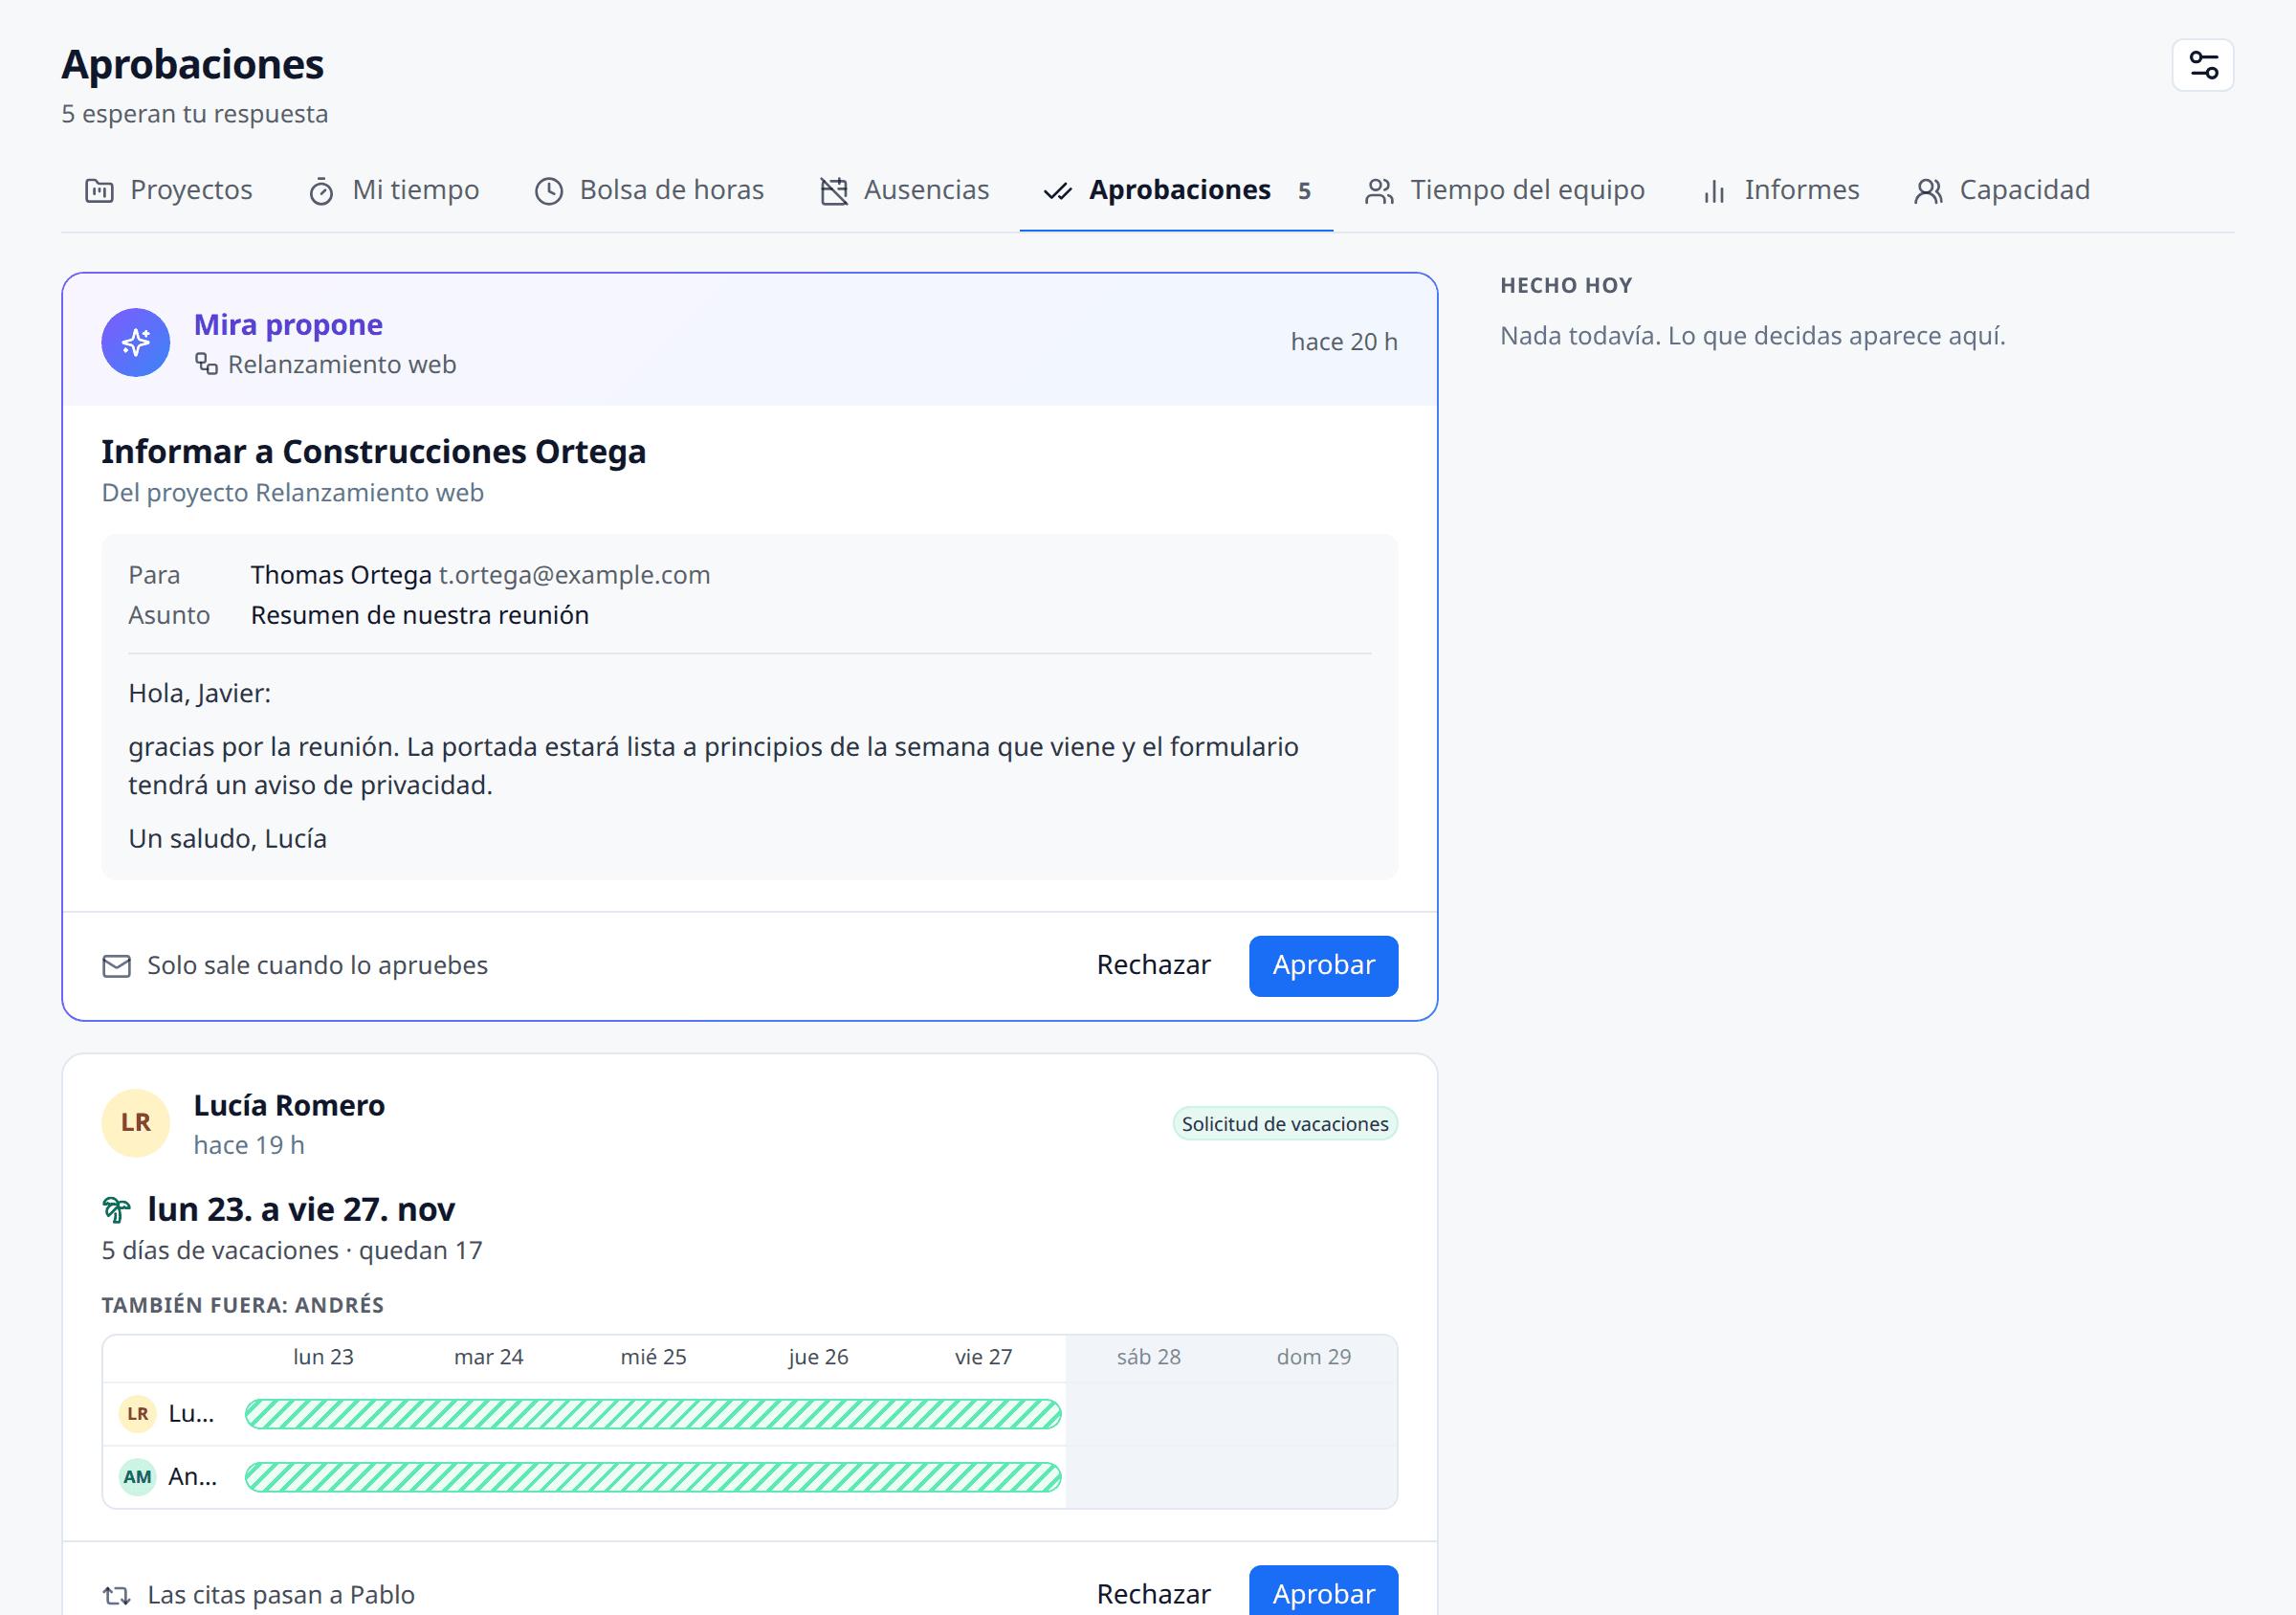This screenshot has height=1615, width=2296.
Task: Click the Proyectos folder icon
Action: (99, 190)
